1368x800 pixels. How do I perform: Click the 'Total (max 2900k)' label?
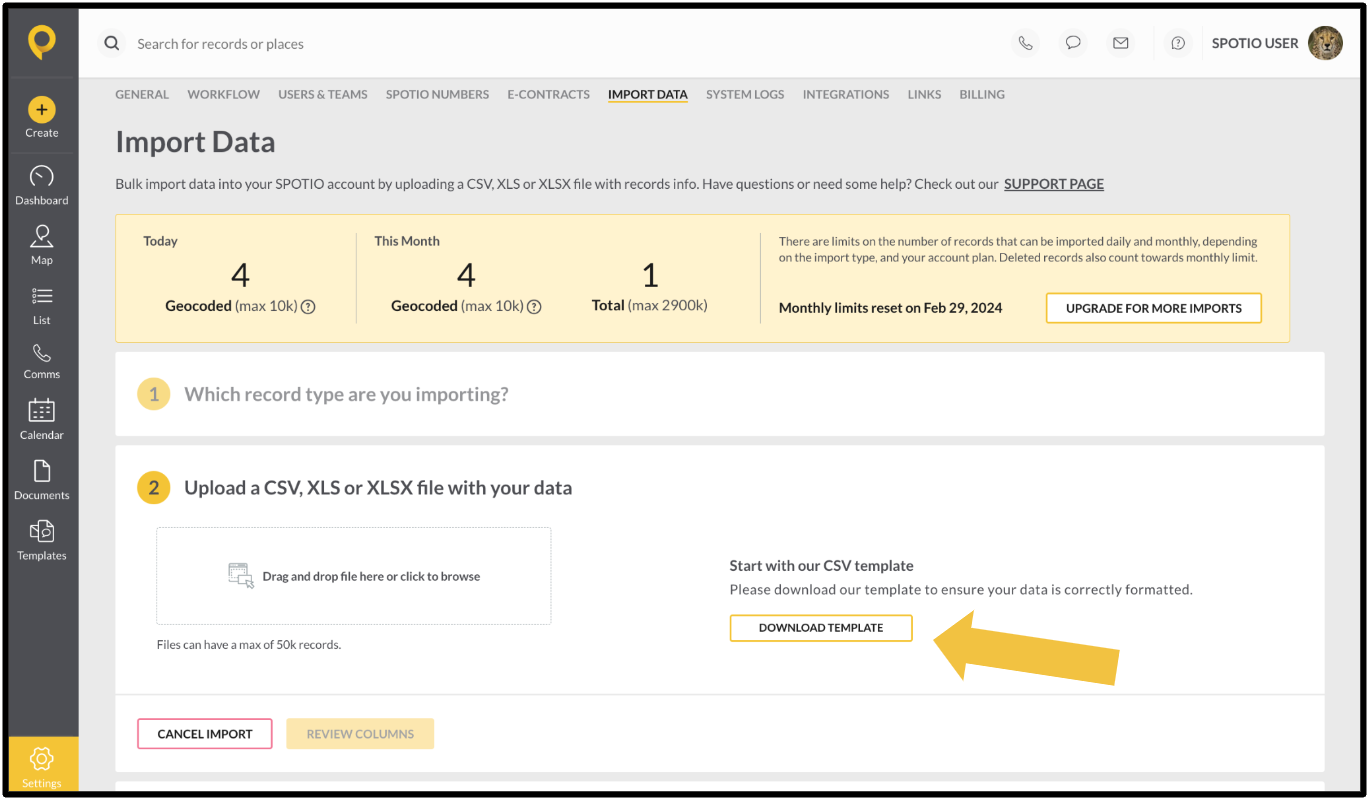tap(650, 305)
